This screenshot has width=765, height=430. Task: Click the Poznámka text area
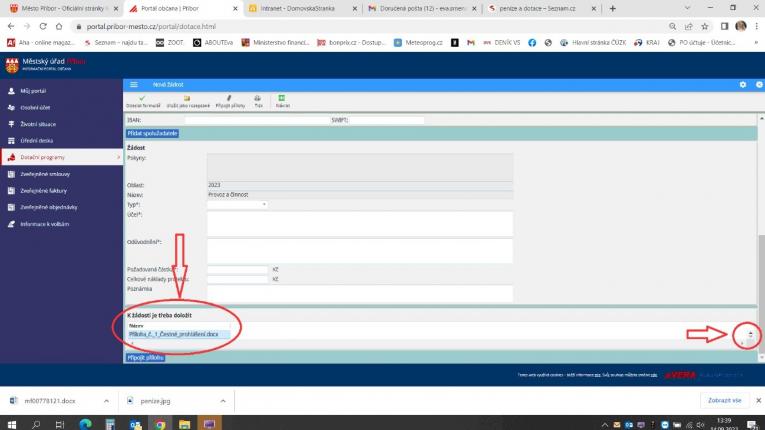point(360,293)
